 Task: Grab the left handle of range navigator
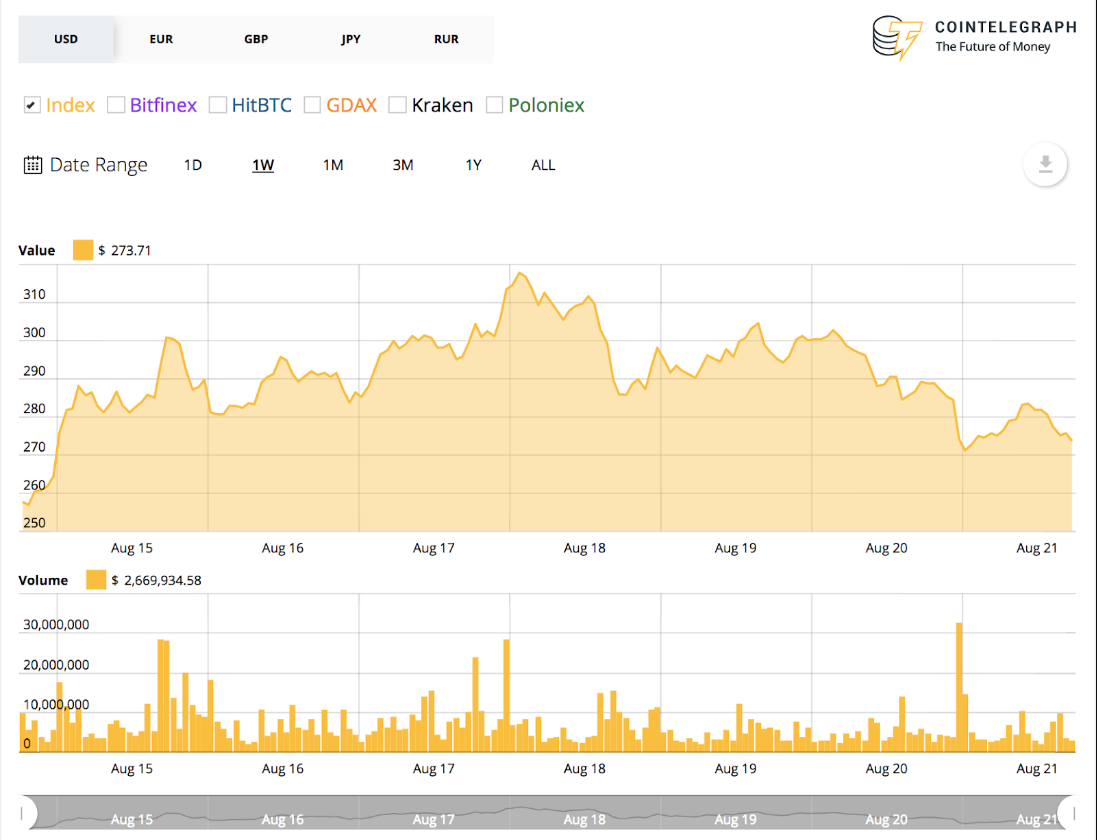point(22,813)
